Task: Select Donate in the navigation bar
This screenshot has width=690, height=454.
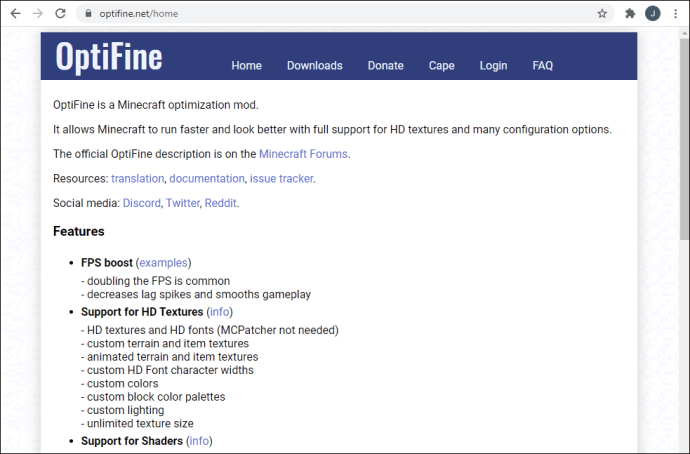Action: pyautogui.click(x=385, y=66)
